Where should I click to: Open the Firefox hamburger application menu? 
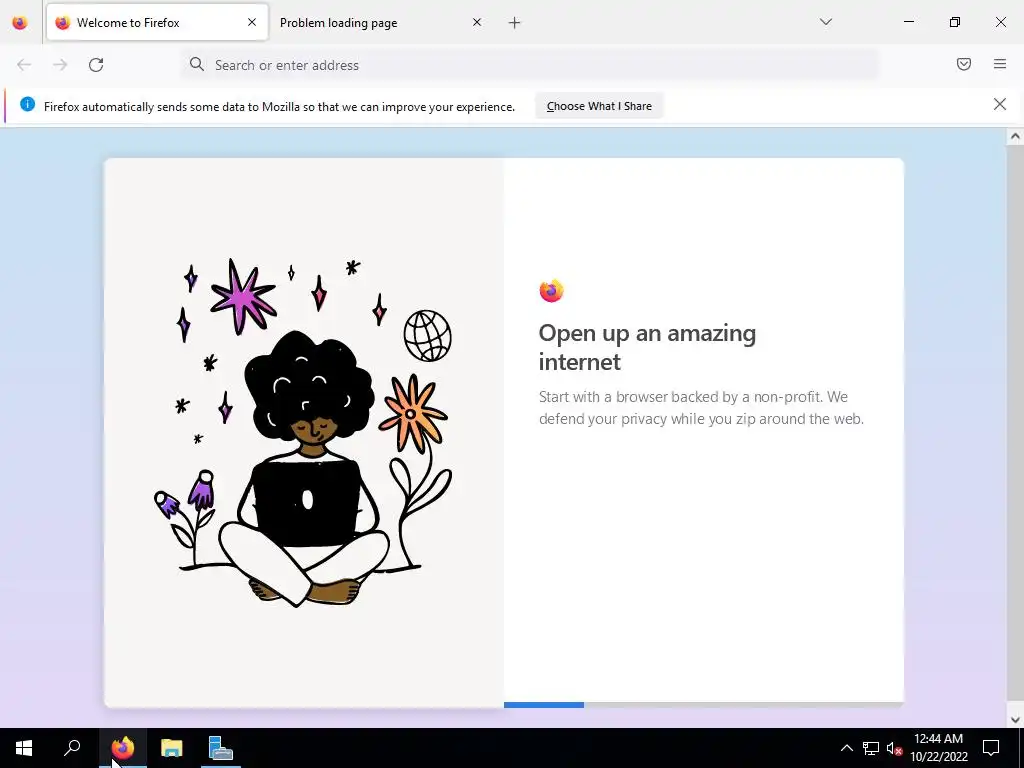1000,64
